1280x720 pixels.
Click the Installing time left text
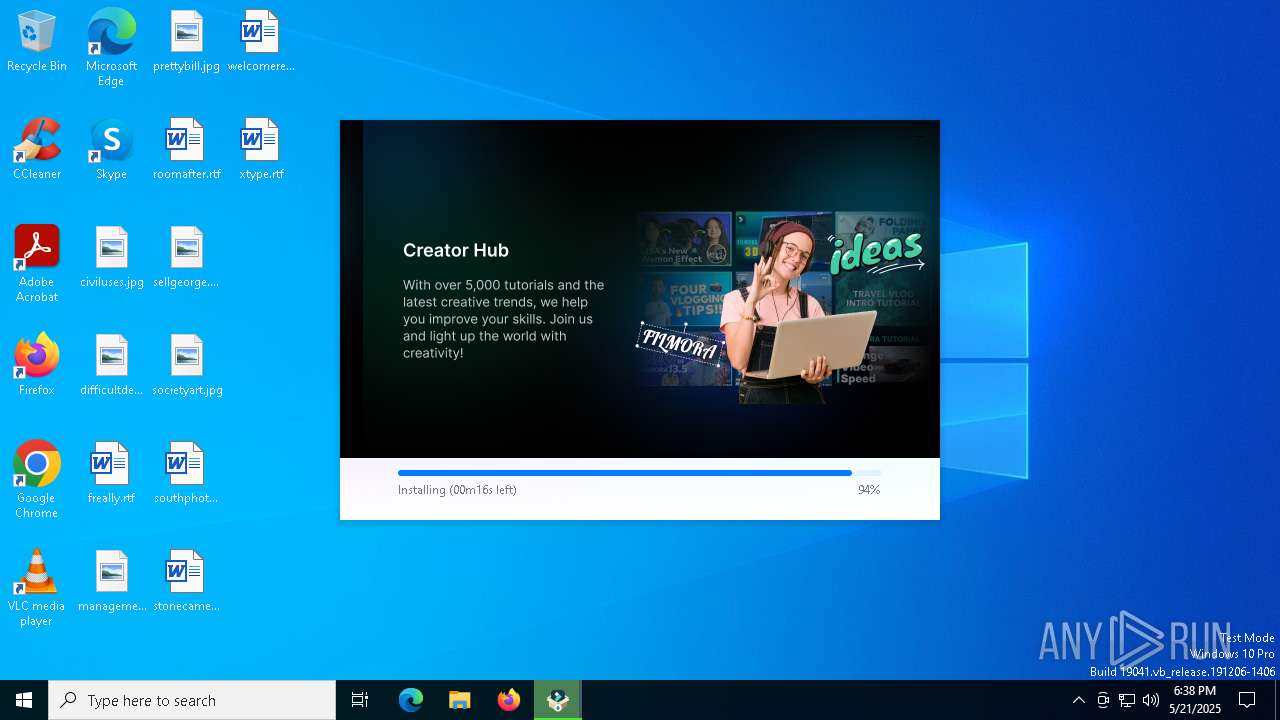pyautogui.click(x=457, y=490)
